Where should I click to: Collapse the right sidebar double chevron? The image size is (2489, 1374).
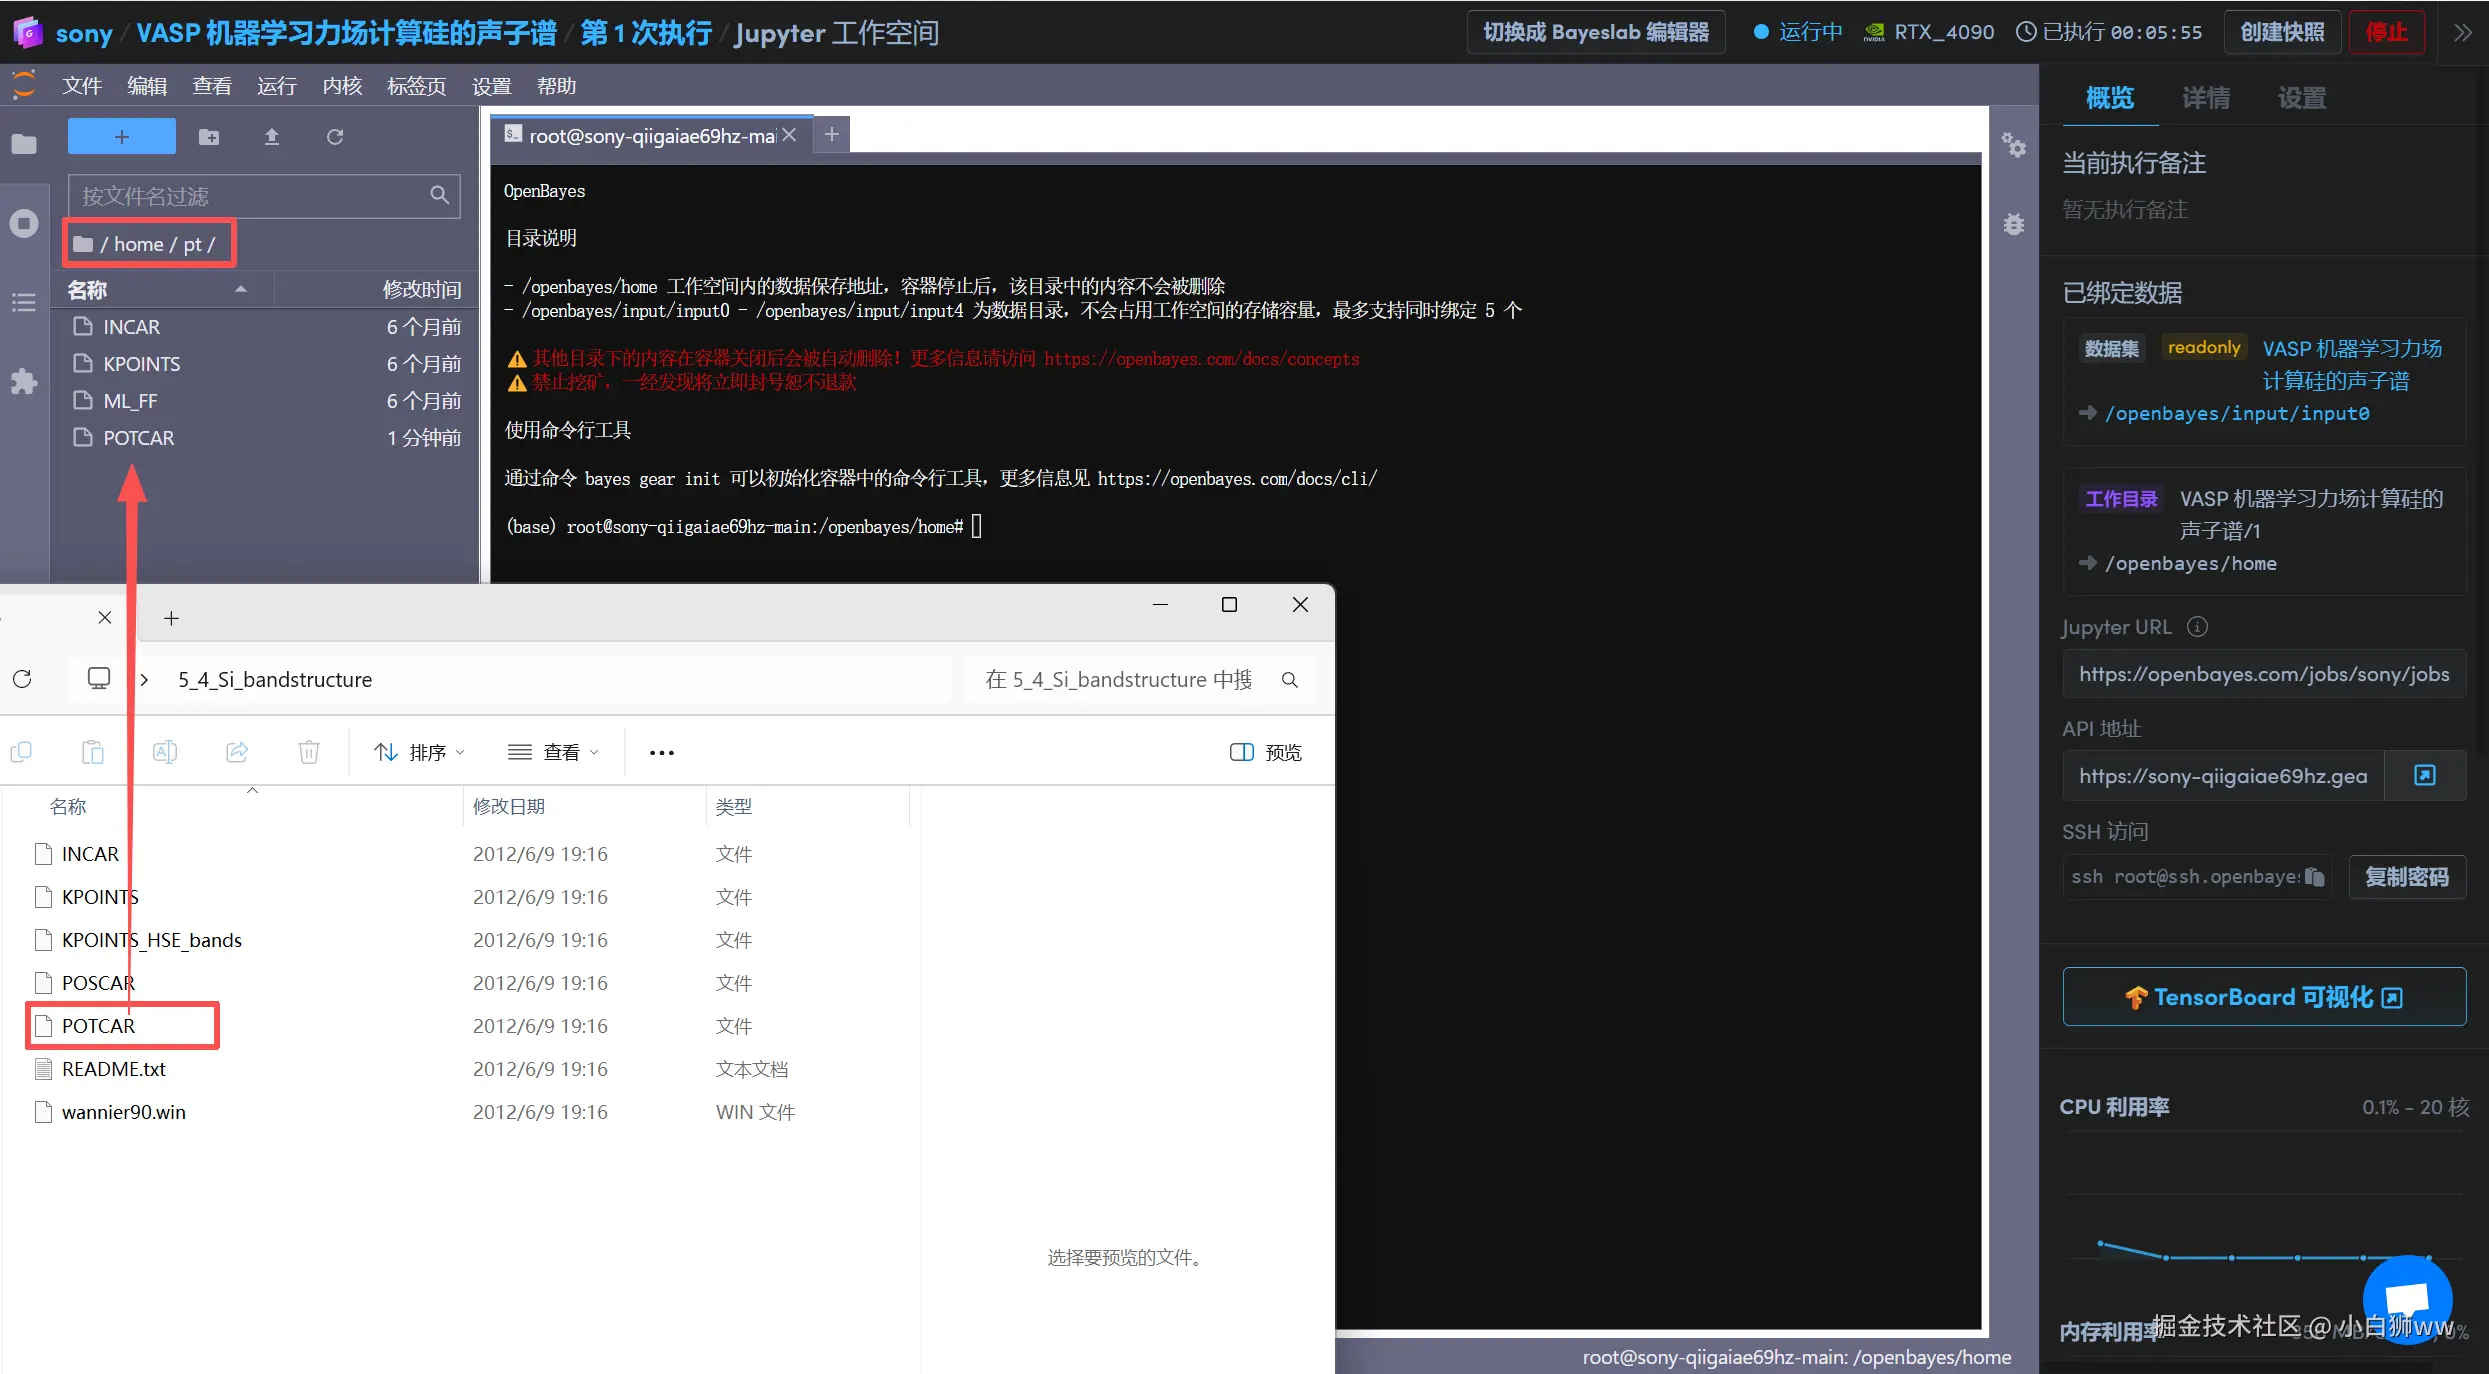[2462, 32]
